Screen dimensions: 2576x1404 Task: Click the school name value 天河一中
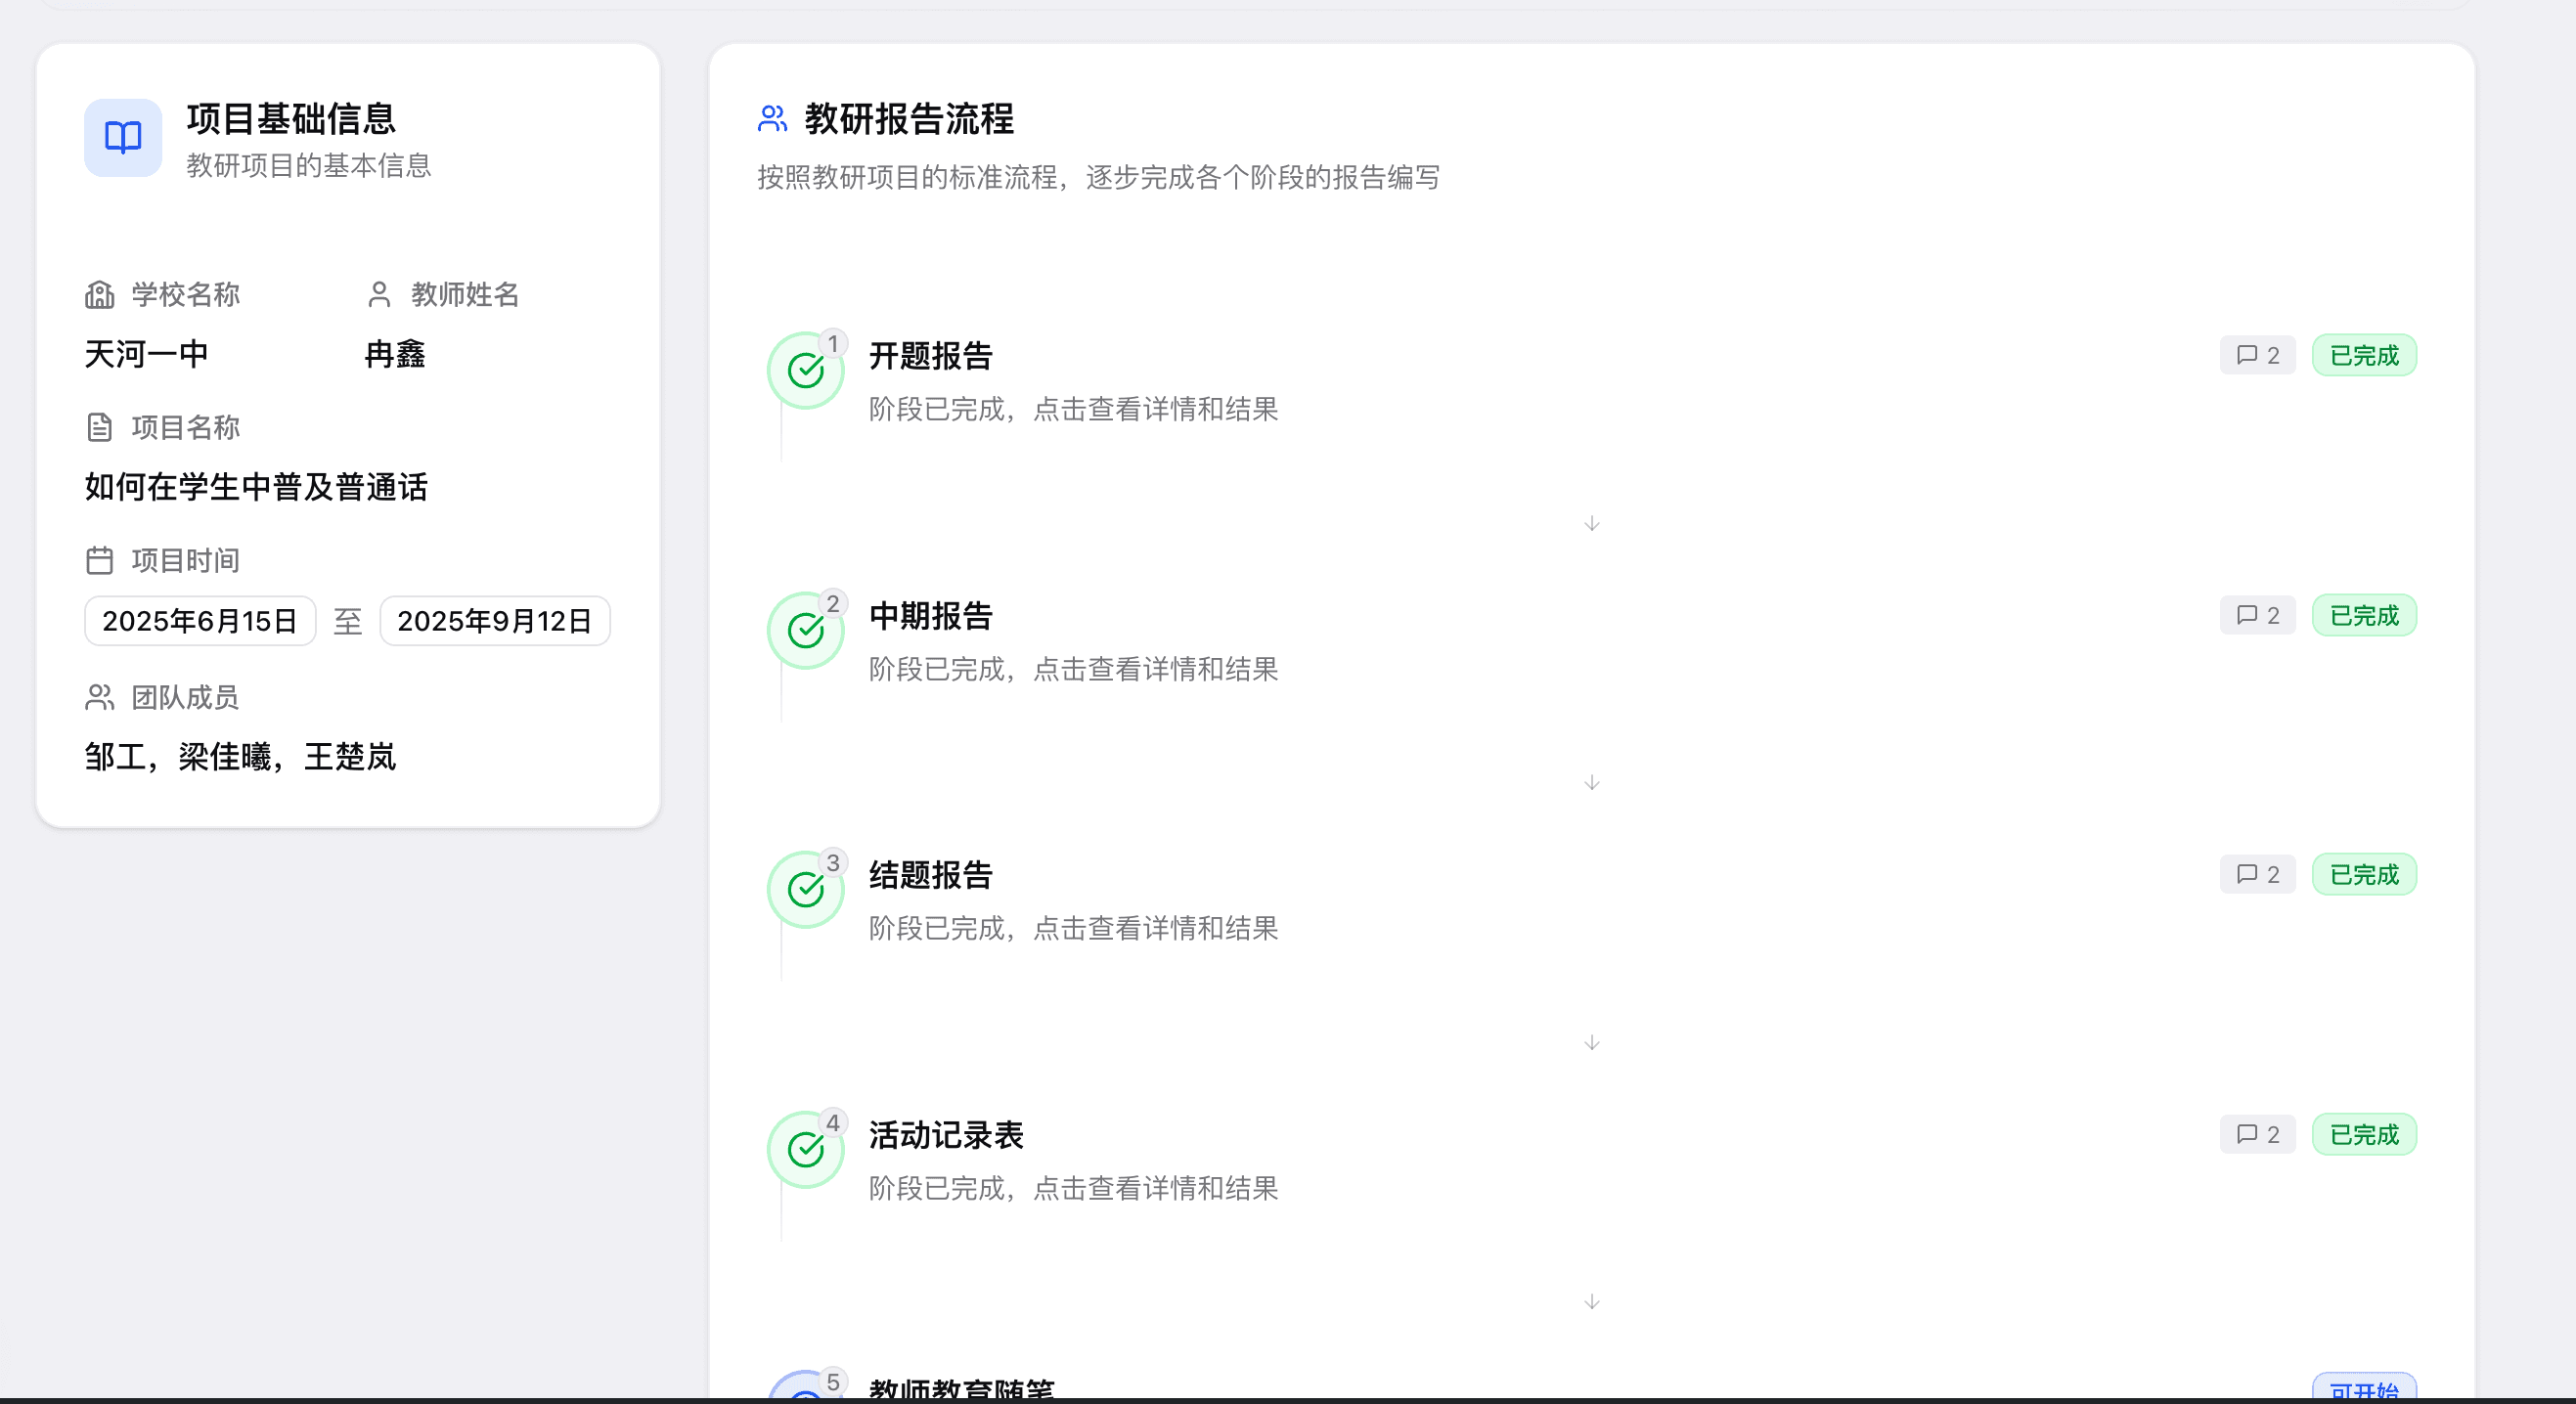coord(147,354)
